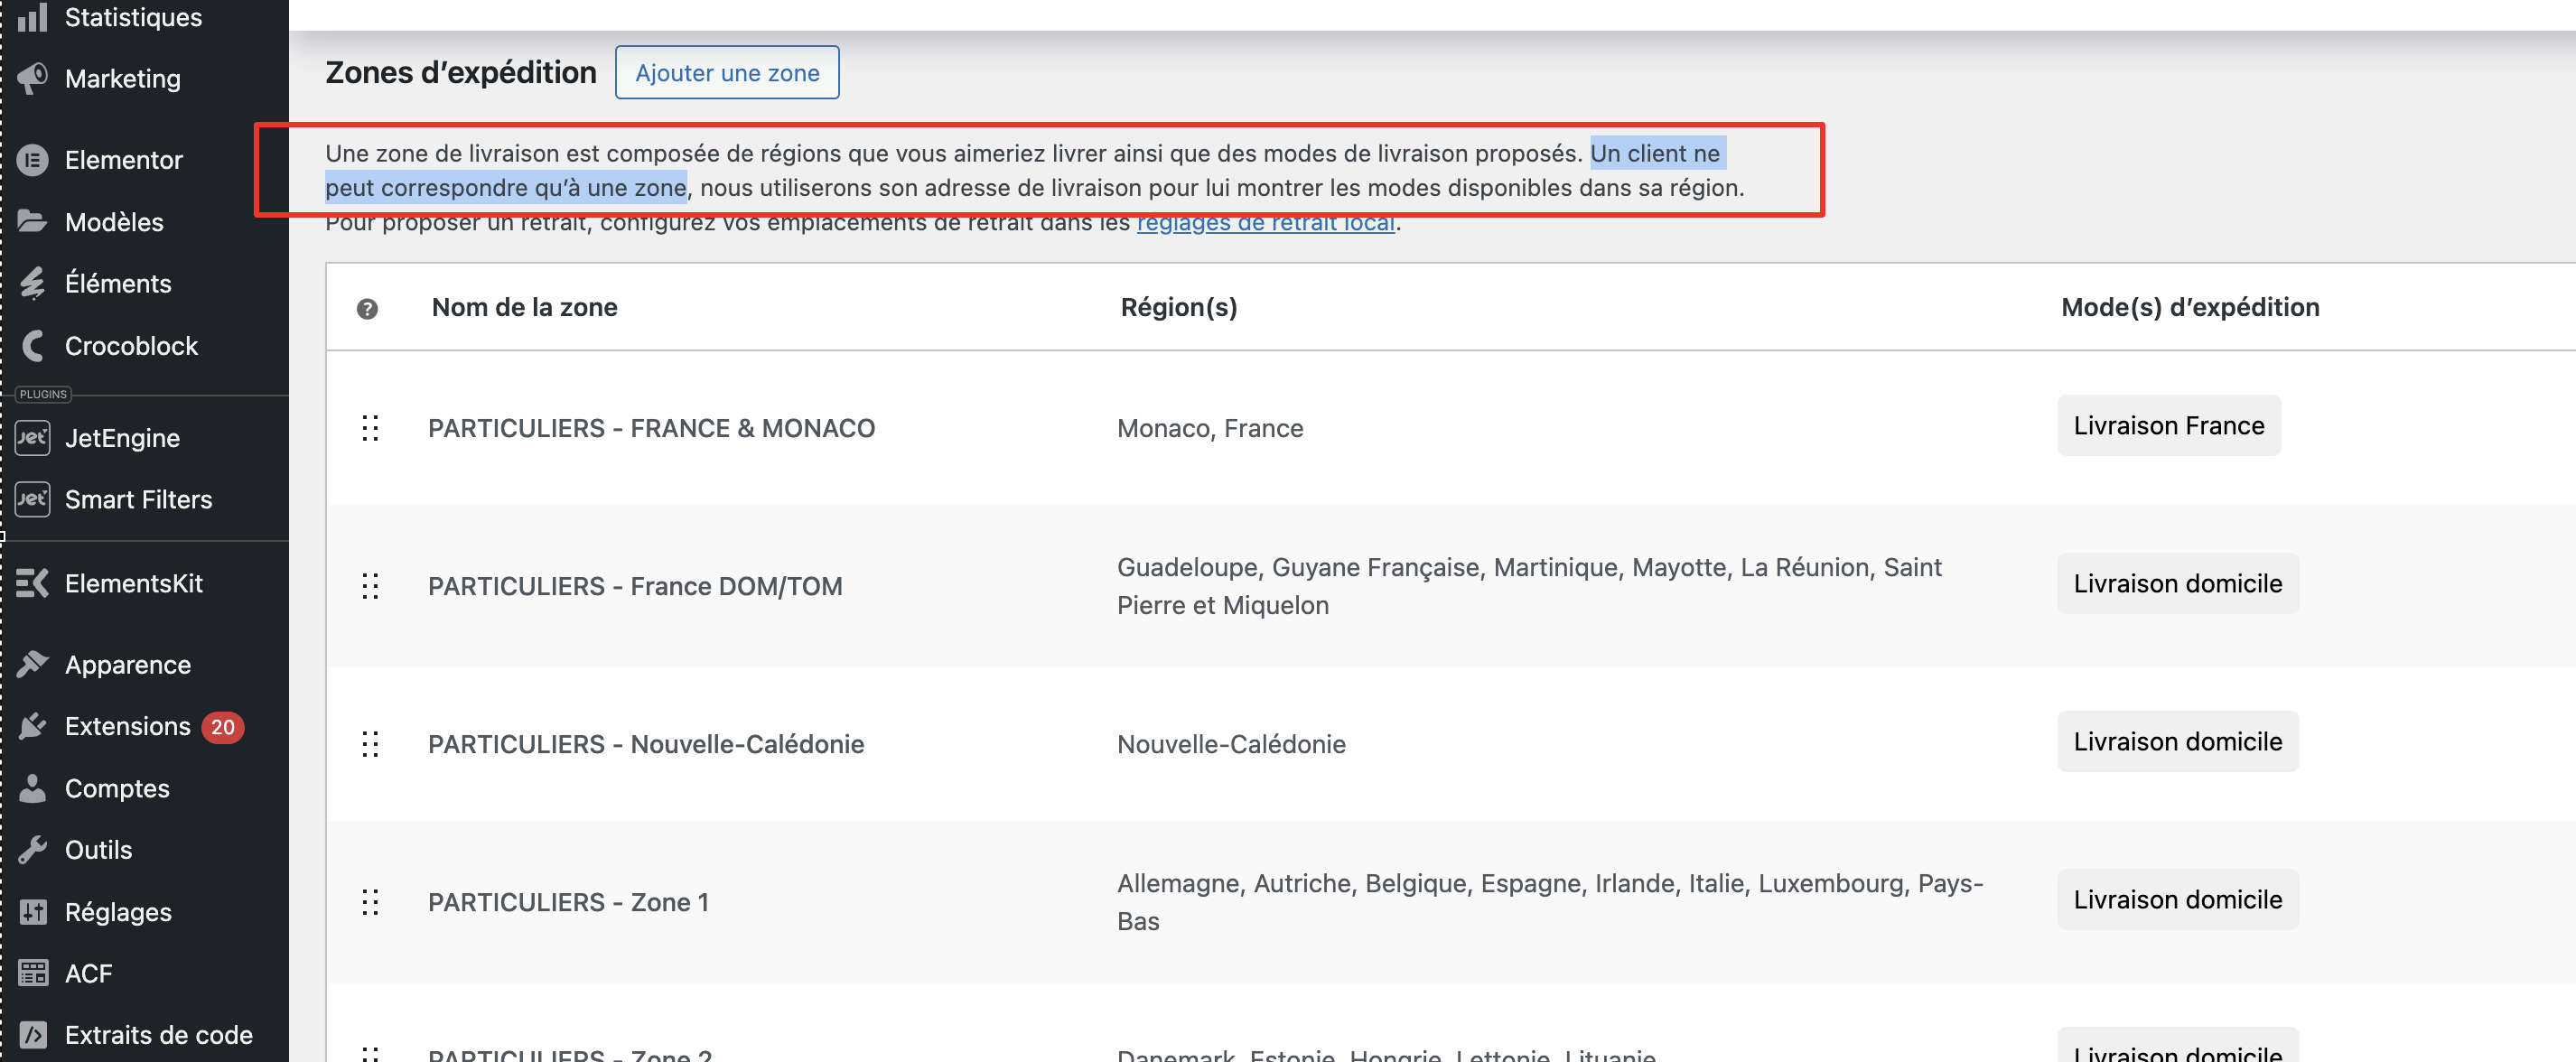This screenshot has height=1062, width=2576.
Task: Click the Nom de la zone column header
Action: 524,307
